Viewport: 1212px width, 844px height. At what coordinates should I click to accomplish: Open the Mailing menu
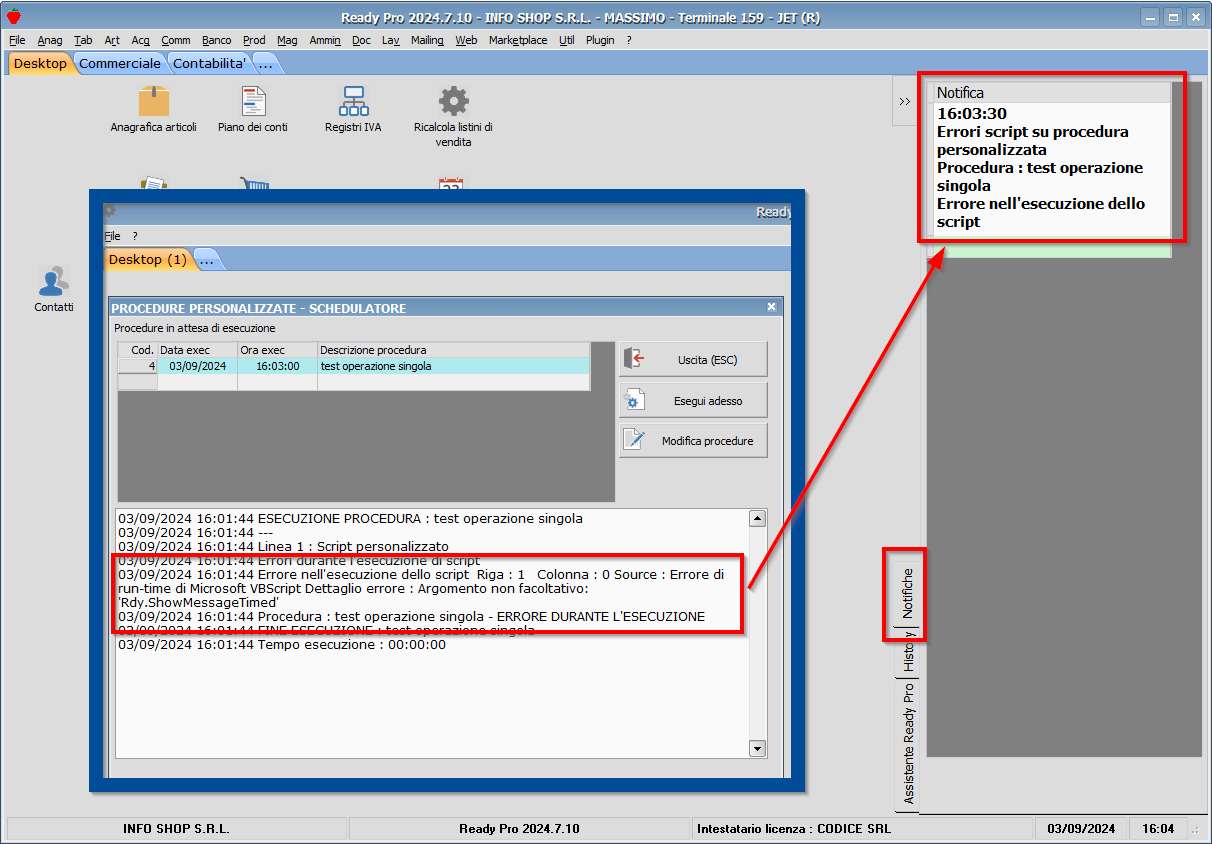(427, 40)
